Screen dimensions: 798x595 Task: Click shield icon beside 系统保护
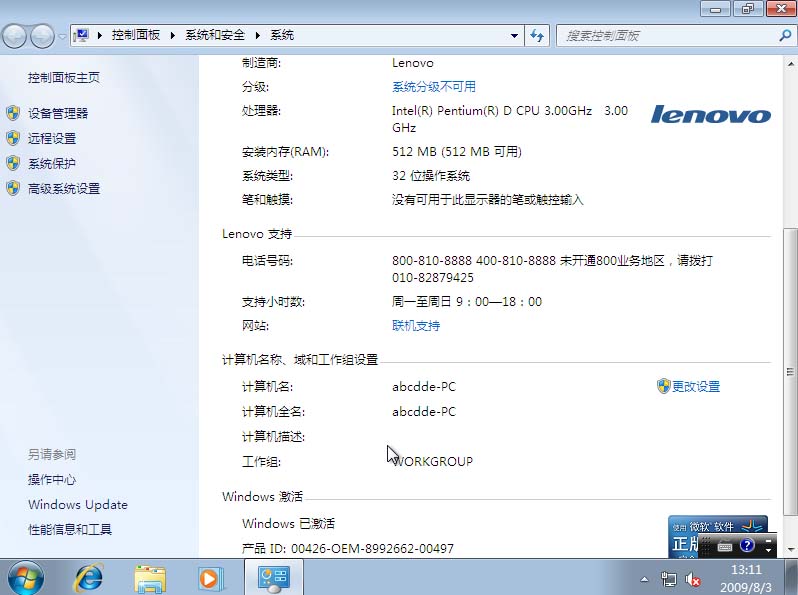click(x=13, y=163)
